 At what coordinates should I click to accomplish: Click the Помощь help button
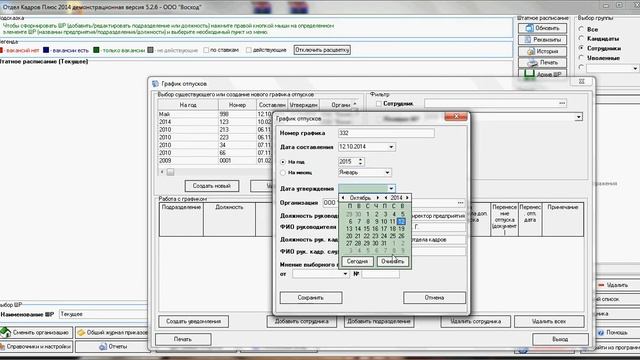613,333
